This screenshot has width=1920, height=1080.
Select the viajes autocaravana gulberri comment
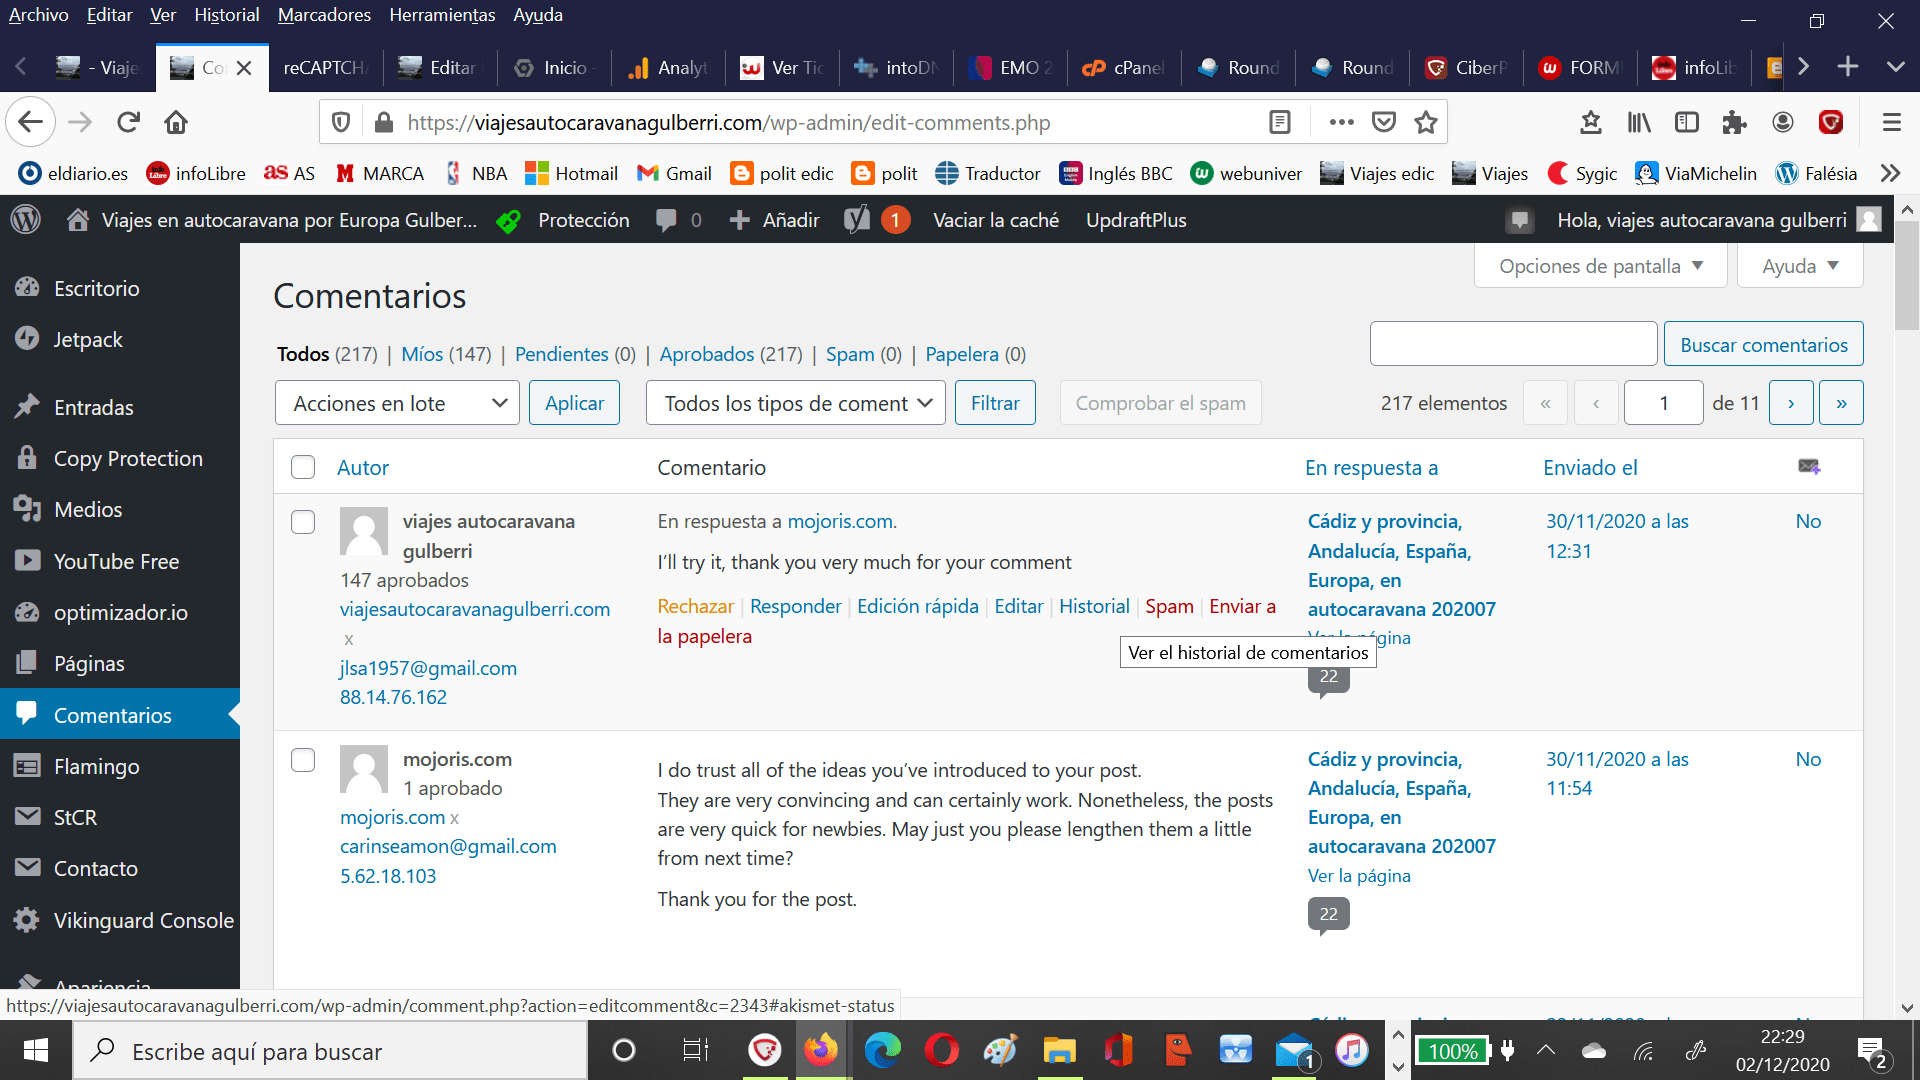coord(303,522)
